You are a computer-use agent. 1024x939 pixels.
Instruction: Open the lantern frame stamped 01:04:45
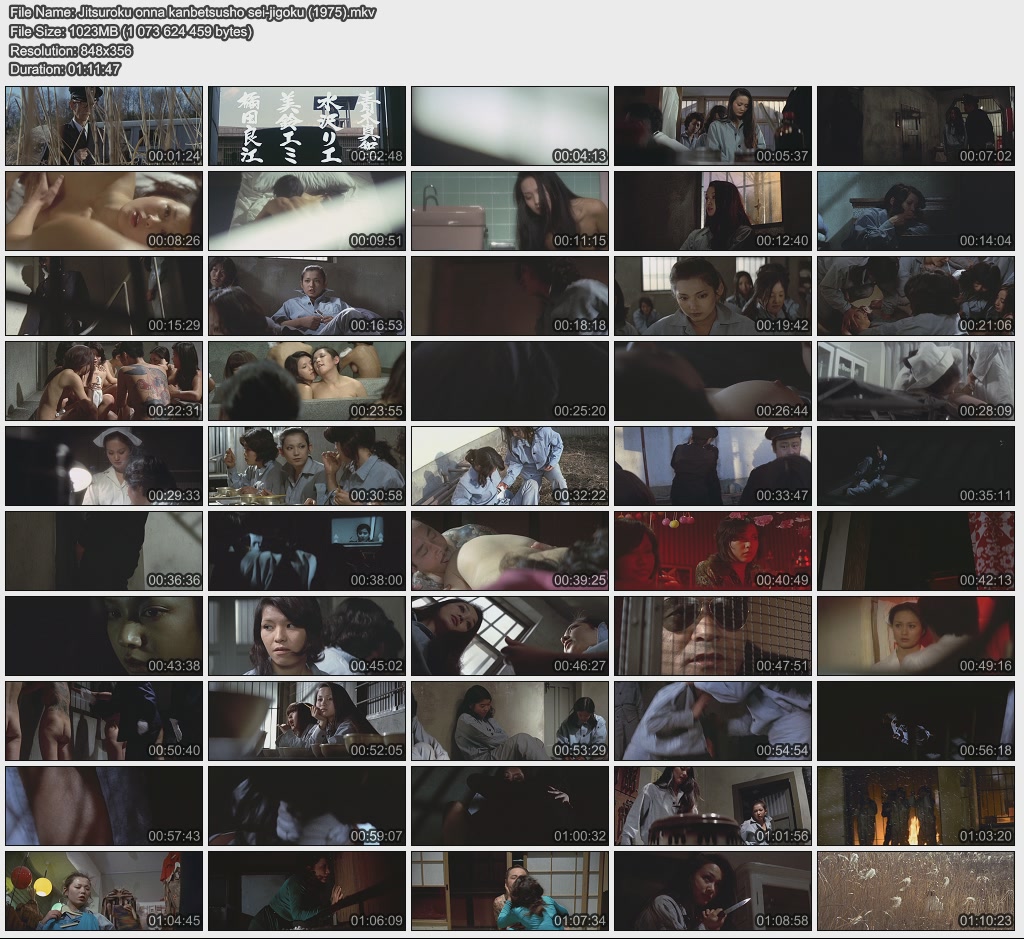tap(104, 891)
